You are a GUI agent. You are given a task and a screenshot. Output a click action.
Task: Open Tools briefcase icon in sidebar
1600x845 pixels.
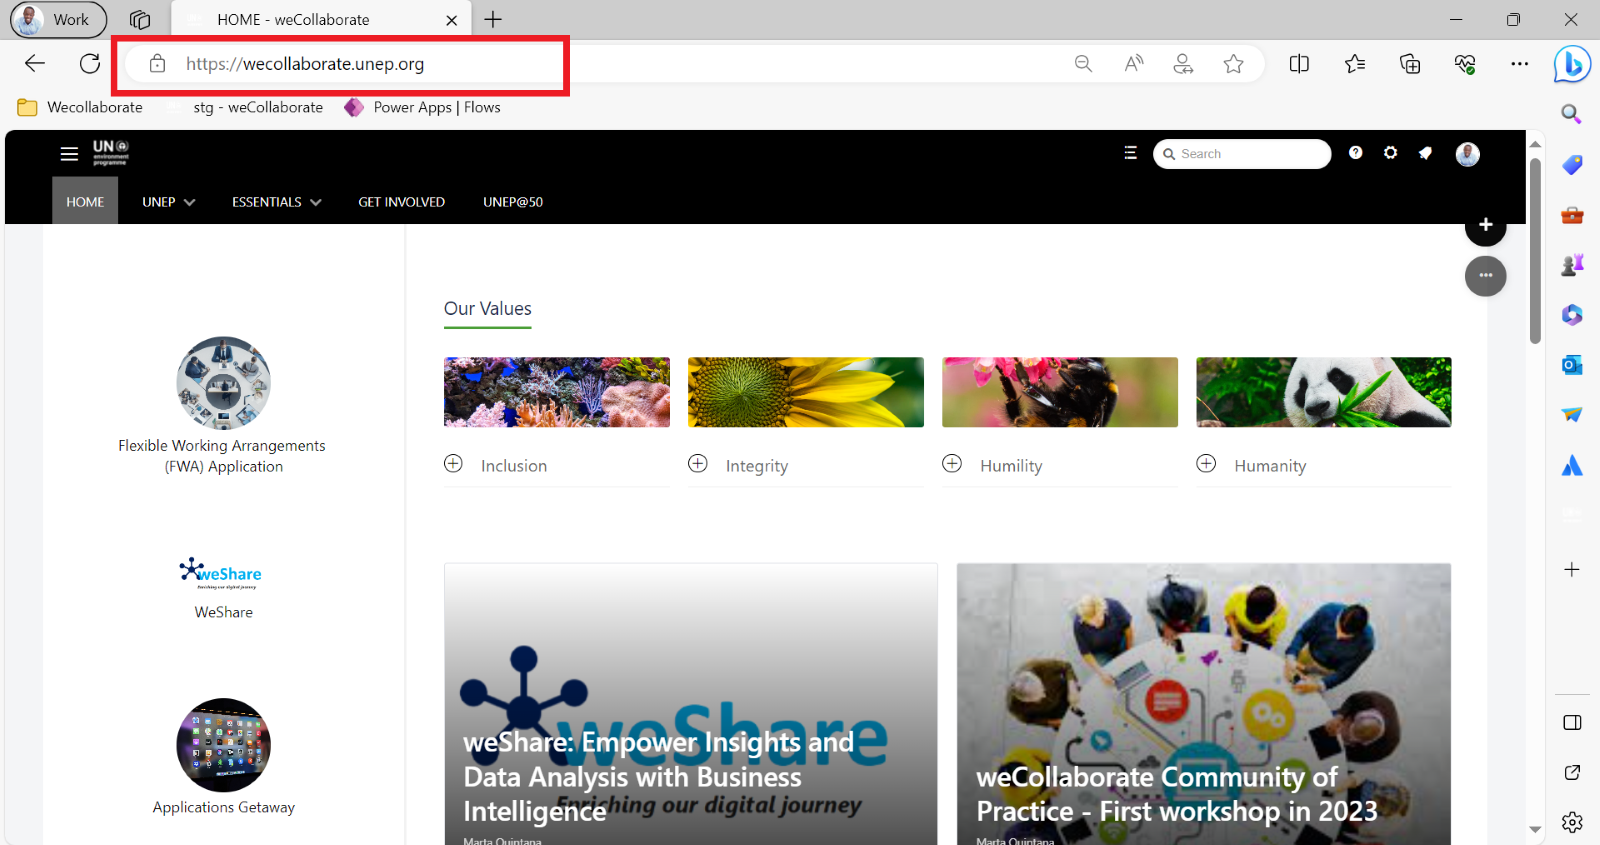tap(1572, 215)
